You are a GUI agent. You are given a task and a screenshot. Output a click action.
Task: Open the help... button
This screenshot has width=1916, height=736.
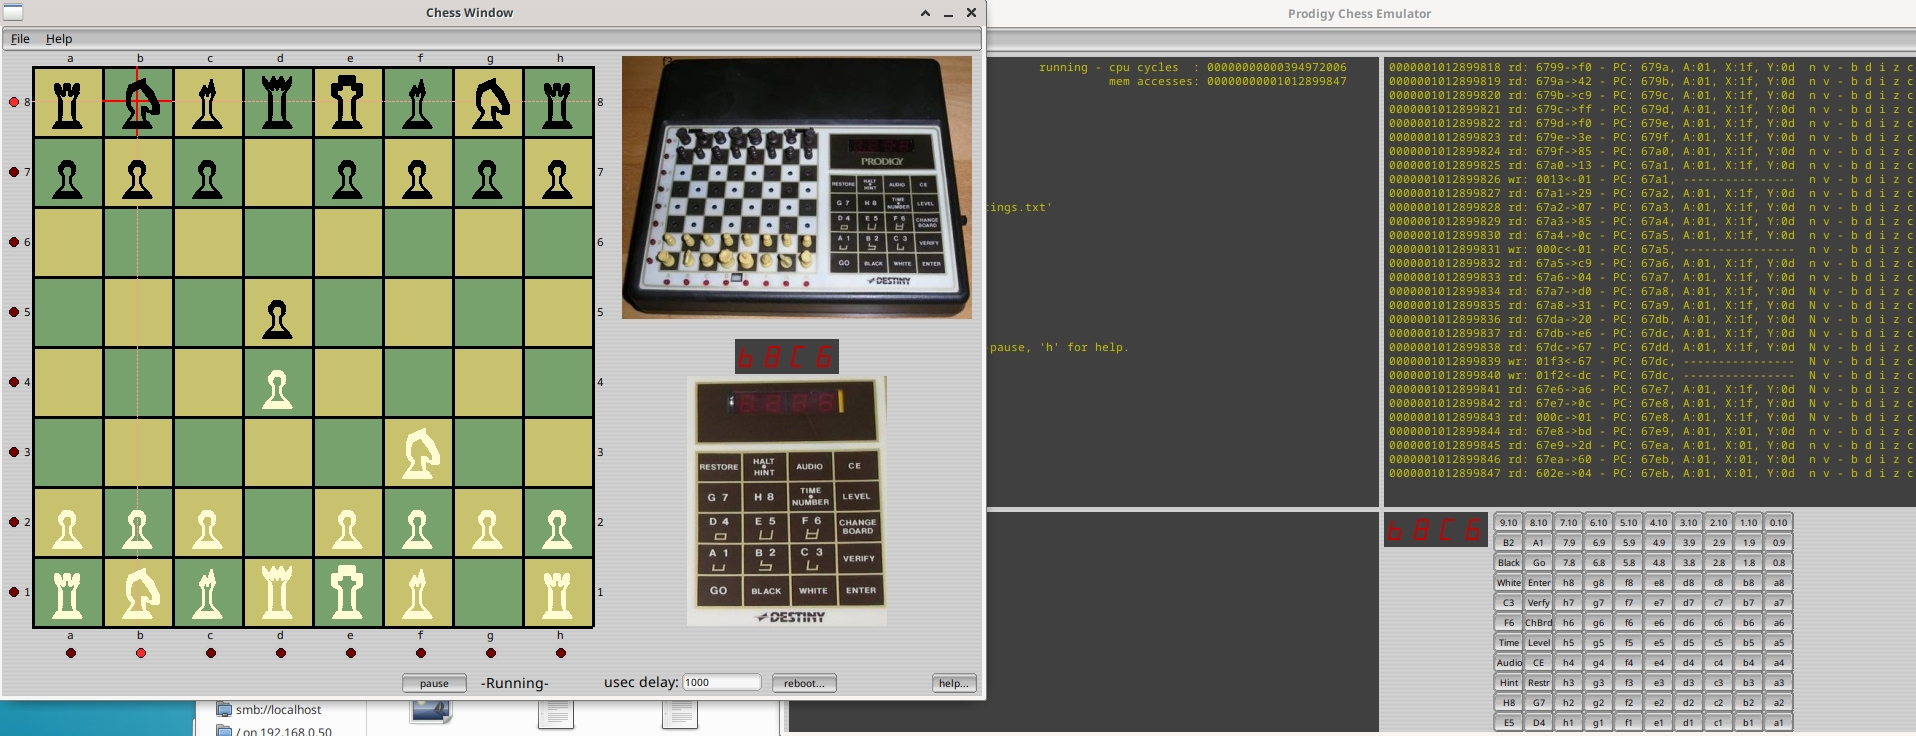[x=953, y=683]
